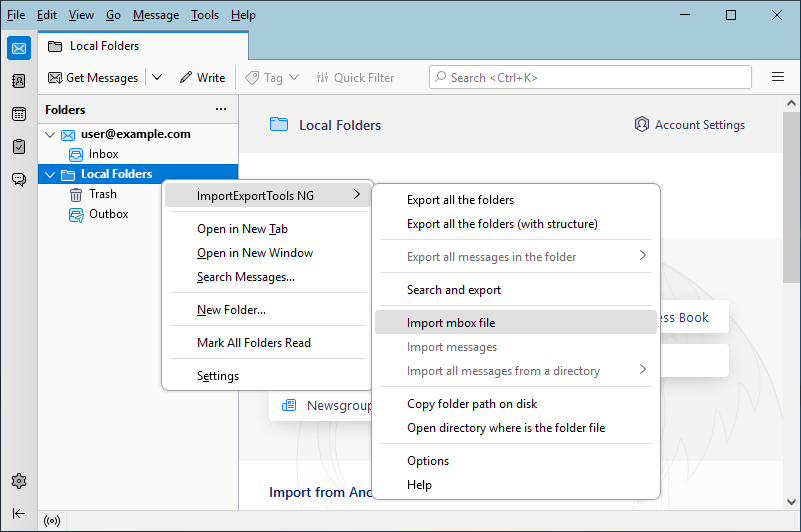The width and height of the screenshot is (801, 532).
Task: Open Settings gear in spaces toolbar
Action: coord(19,481)
